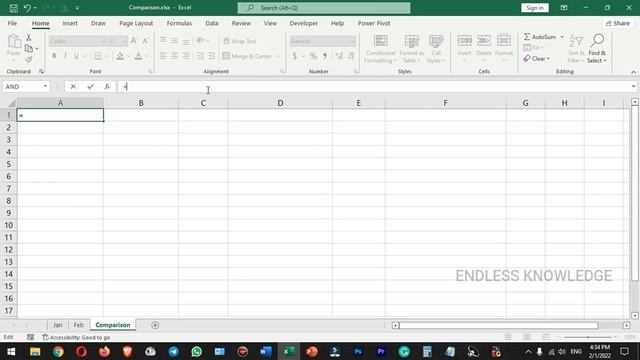Click Accessibility: Good to go status

click(x=76, y=337)
